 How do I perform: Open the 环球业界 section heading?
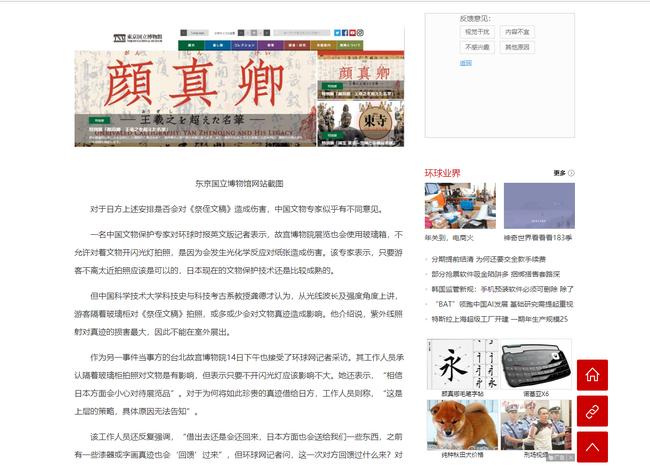[x=442, y=173]
